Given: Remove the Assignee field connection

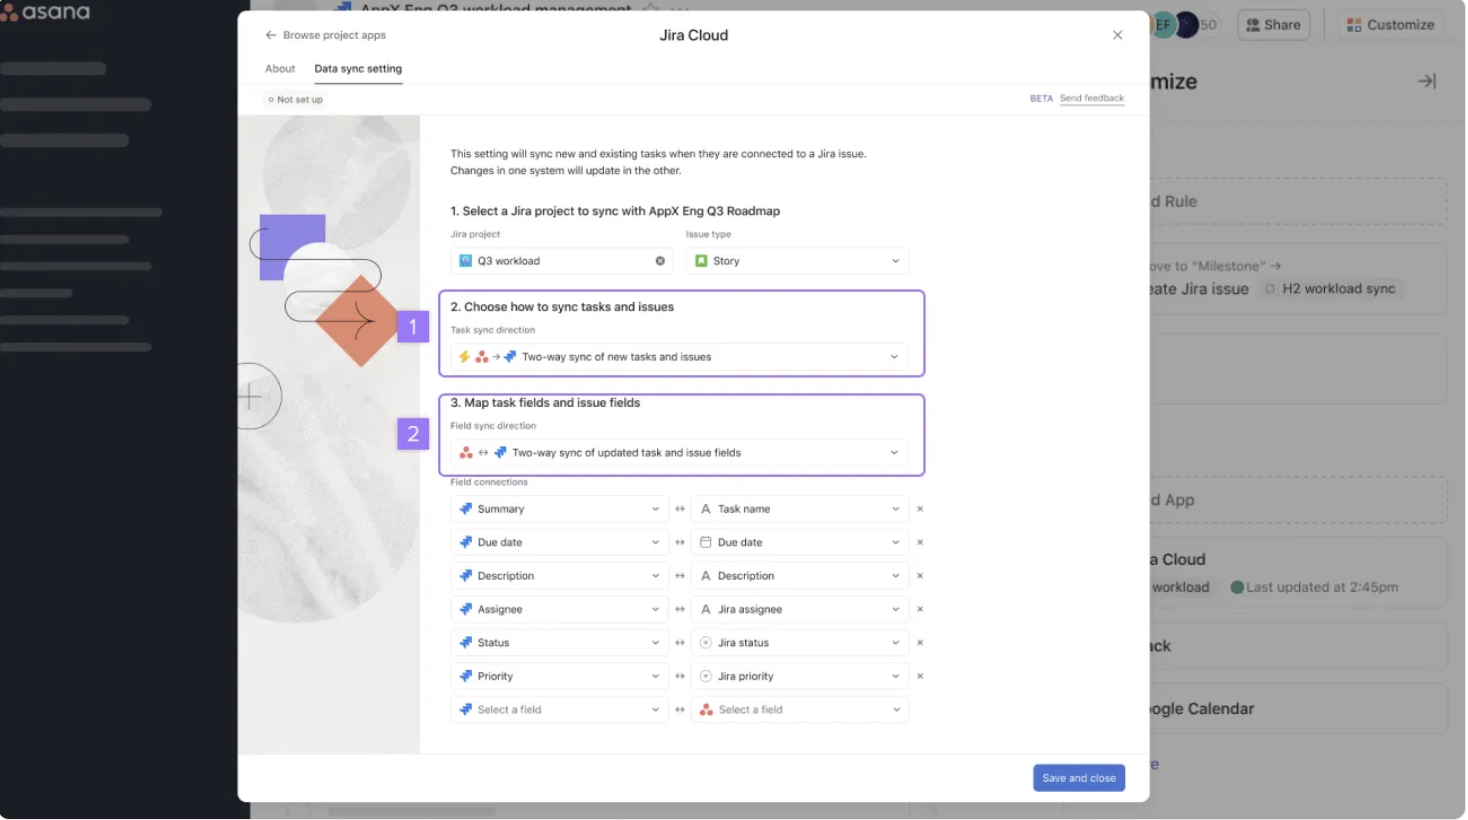Looking at the screenshot, I should (x=920, y=609).
